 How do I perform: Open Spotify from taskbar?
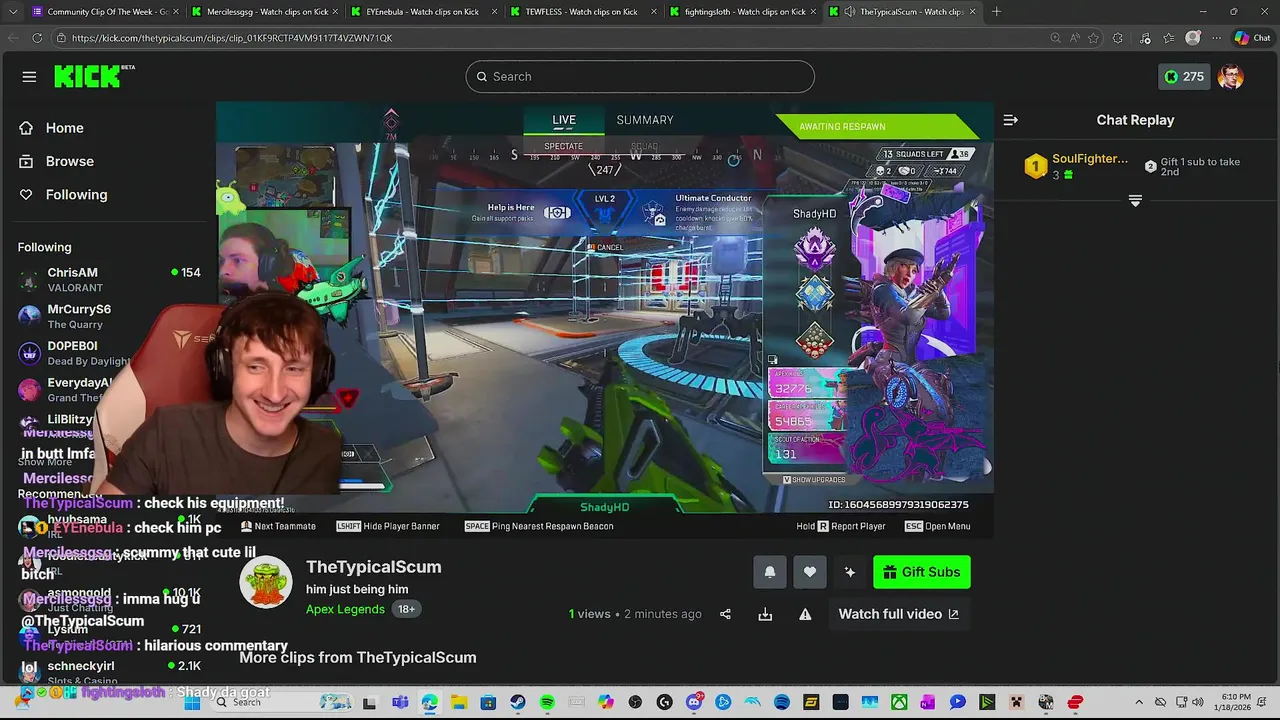(x=547, y=702)
